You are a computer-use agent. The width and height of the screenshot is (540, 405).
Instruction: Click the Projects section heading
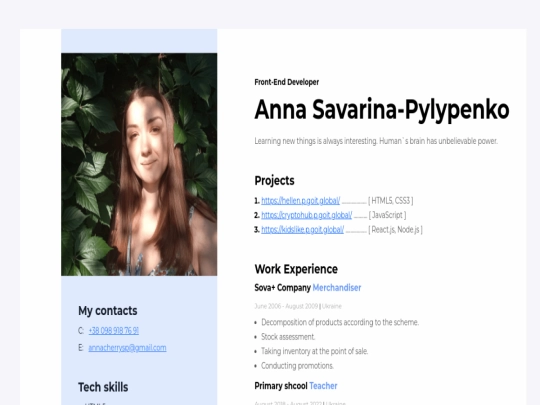(x=274, y=180)
